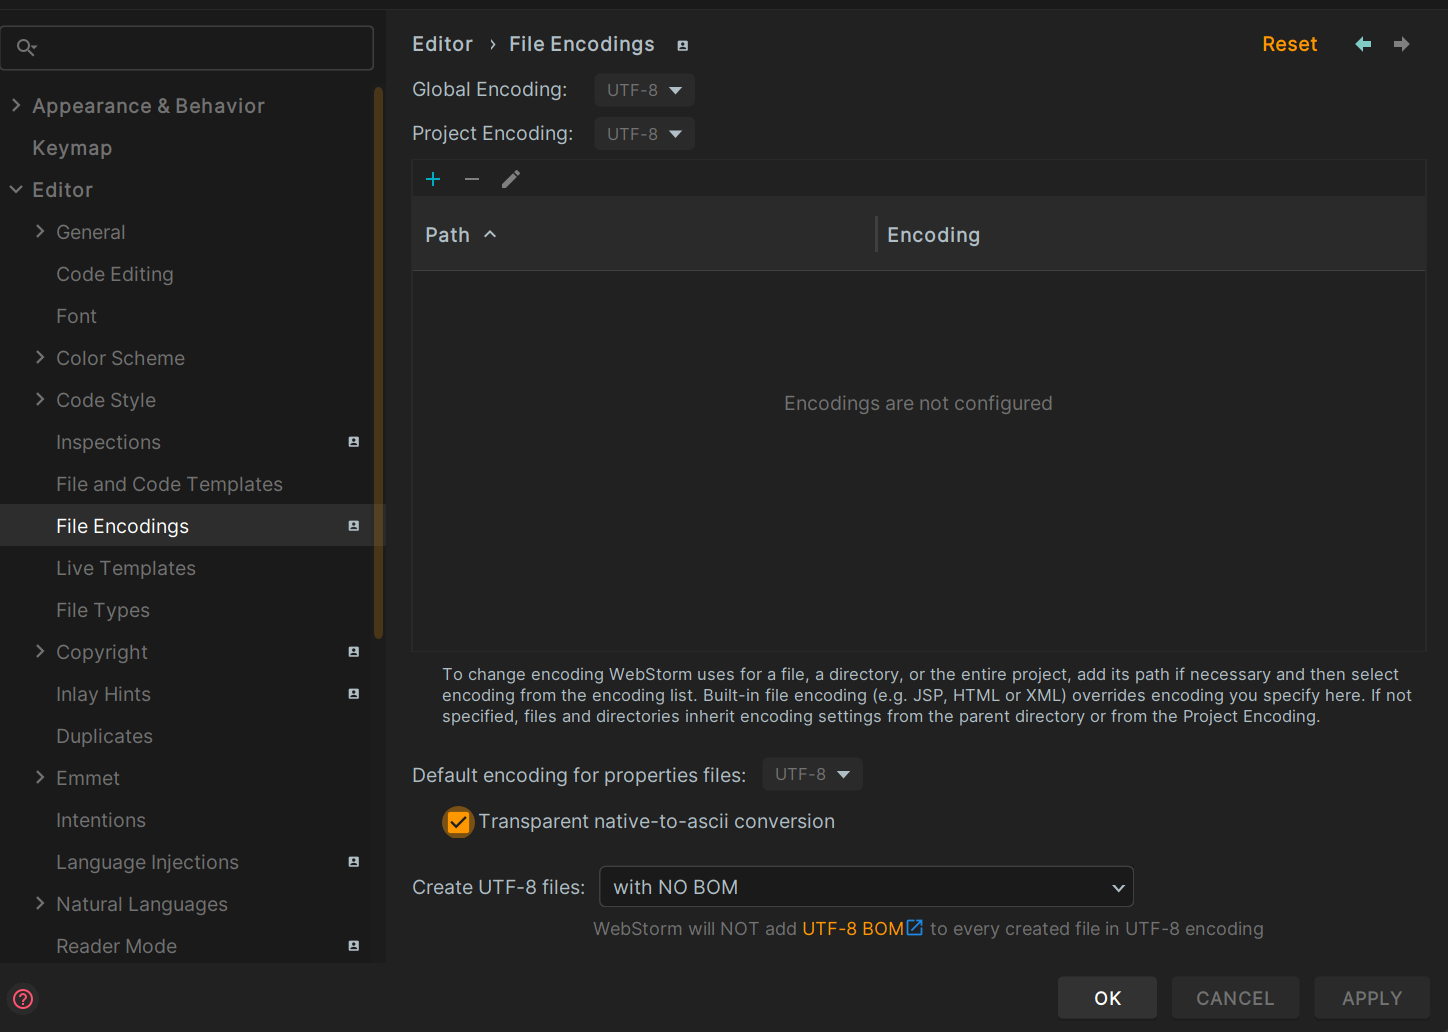The height and width of the screenshot is (1032, 1448).
Task: Expand the Copyright node
Action: click(x=40, y=651)
